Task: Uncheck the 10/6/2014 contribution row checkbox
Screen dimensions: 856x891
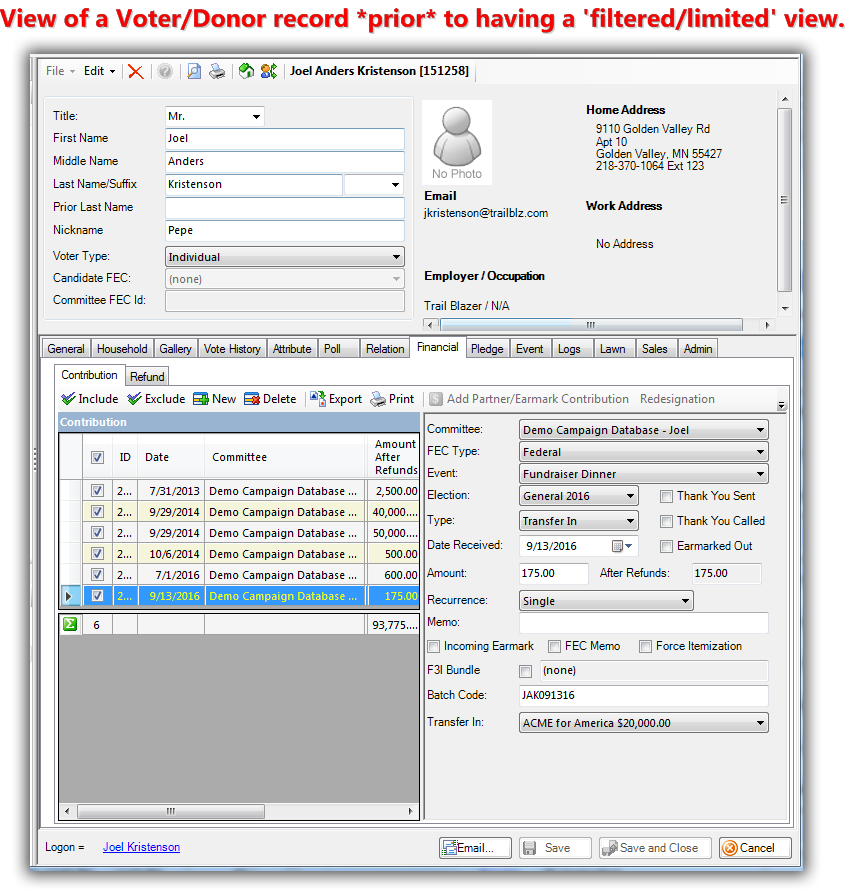Action: (x=98, y=553)
